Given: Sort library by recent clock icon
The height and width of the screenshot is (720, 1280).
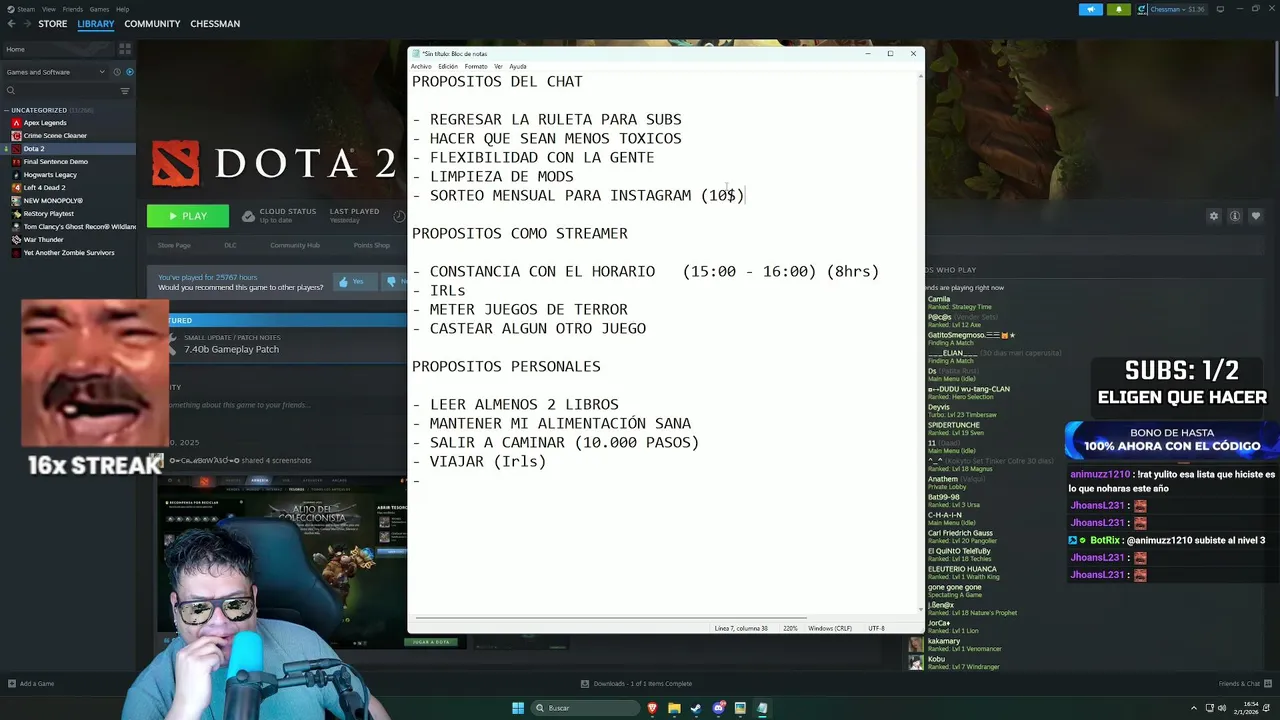Looking at the screenshot, I should (x=116, y=72).
